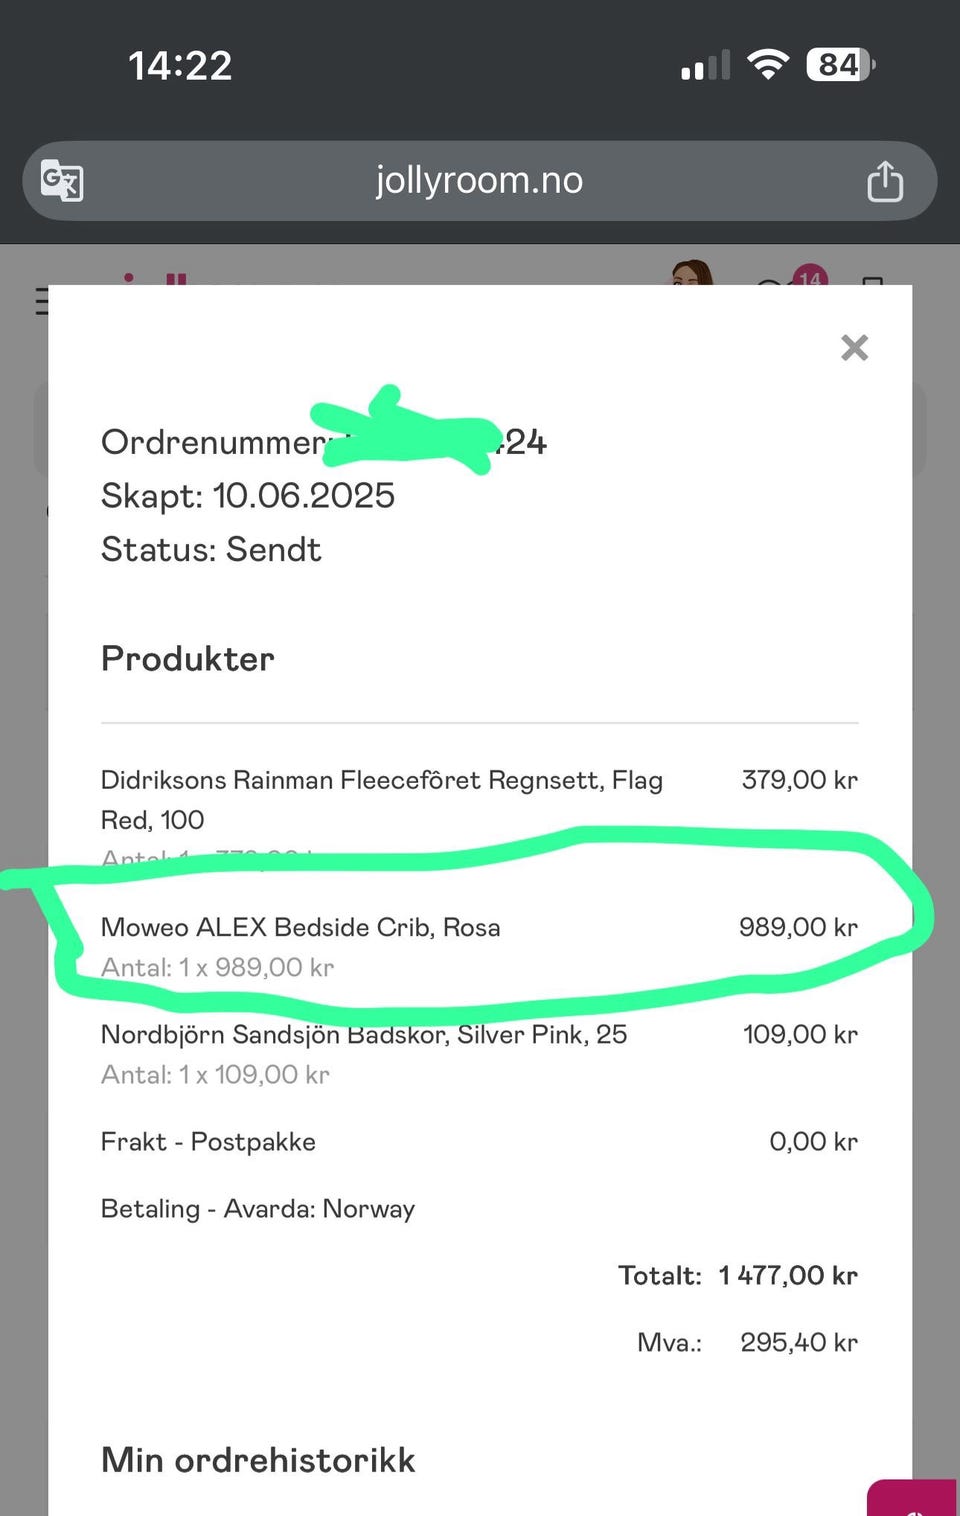Image resolution: width=960 pixels, height=1516 pixels.
Task: Tap the jollyroom.no address field
Action: 479,181
